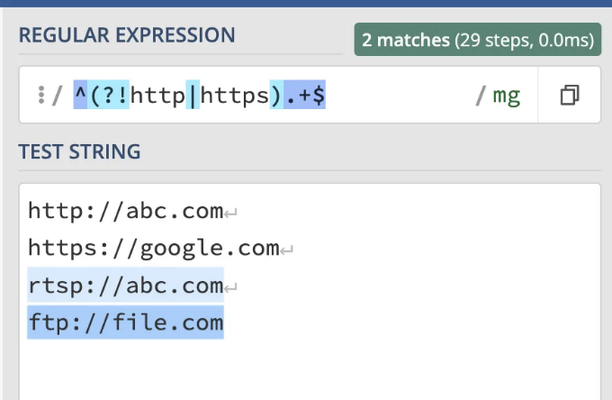The image size is (612, 400).
Task: Click the https://google.com test line
Action: pos(153,248)
